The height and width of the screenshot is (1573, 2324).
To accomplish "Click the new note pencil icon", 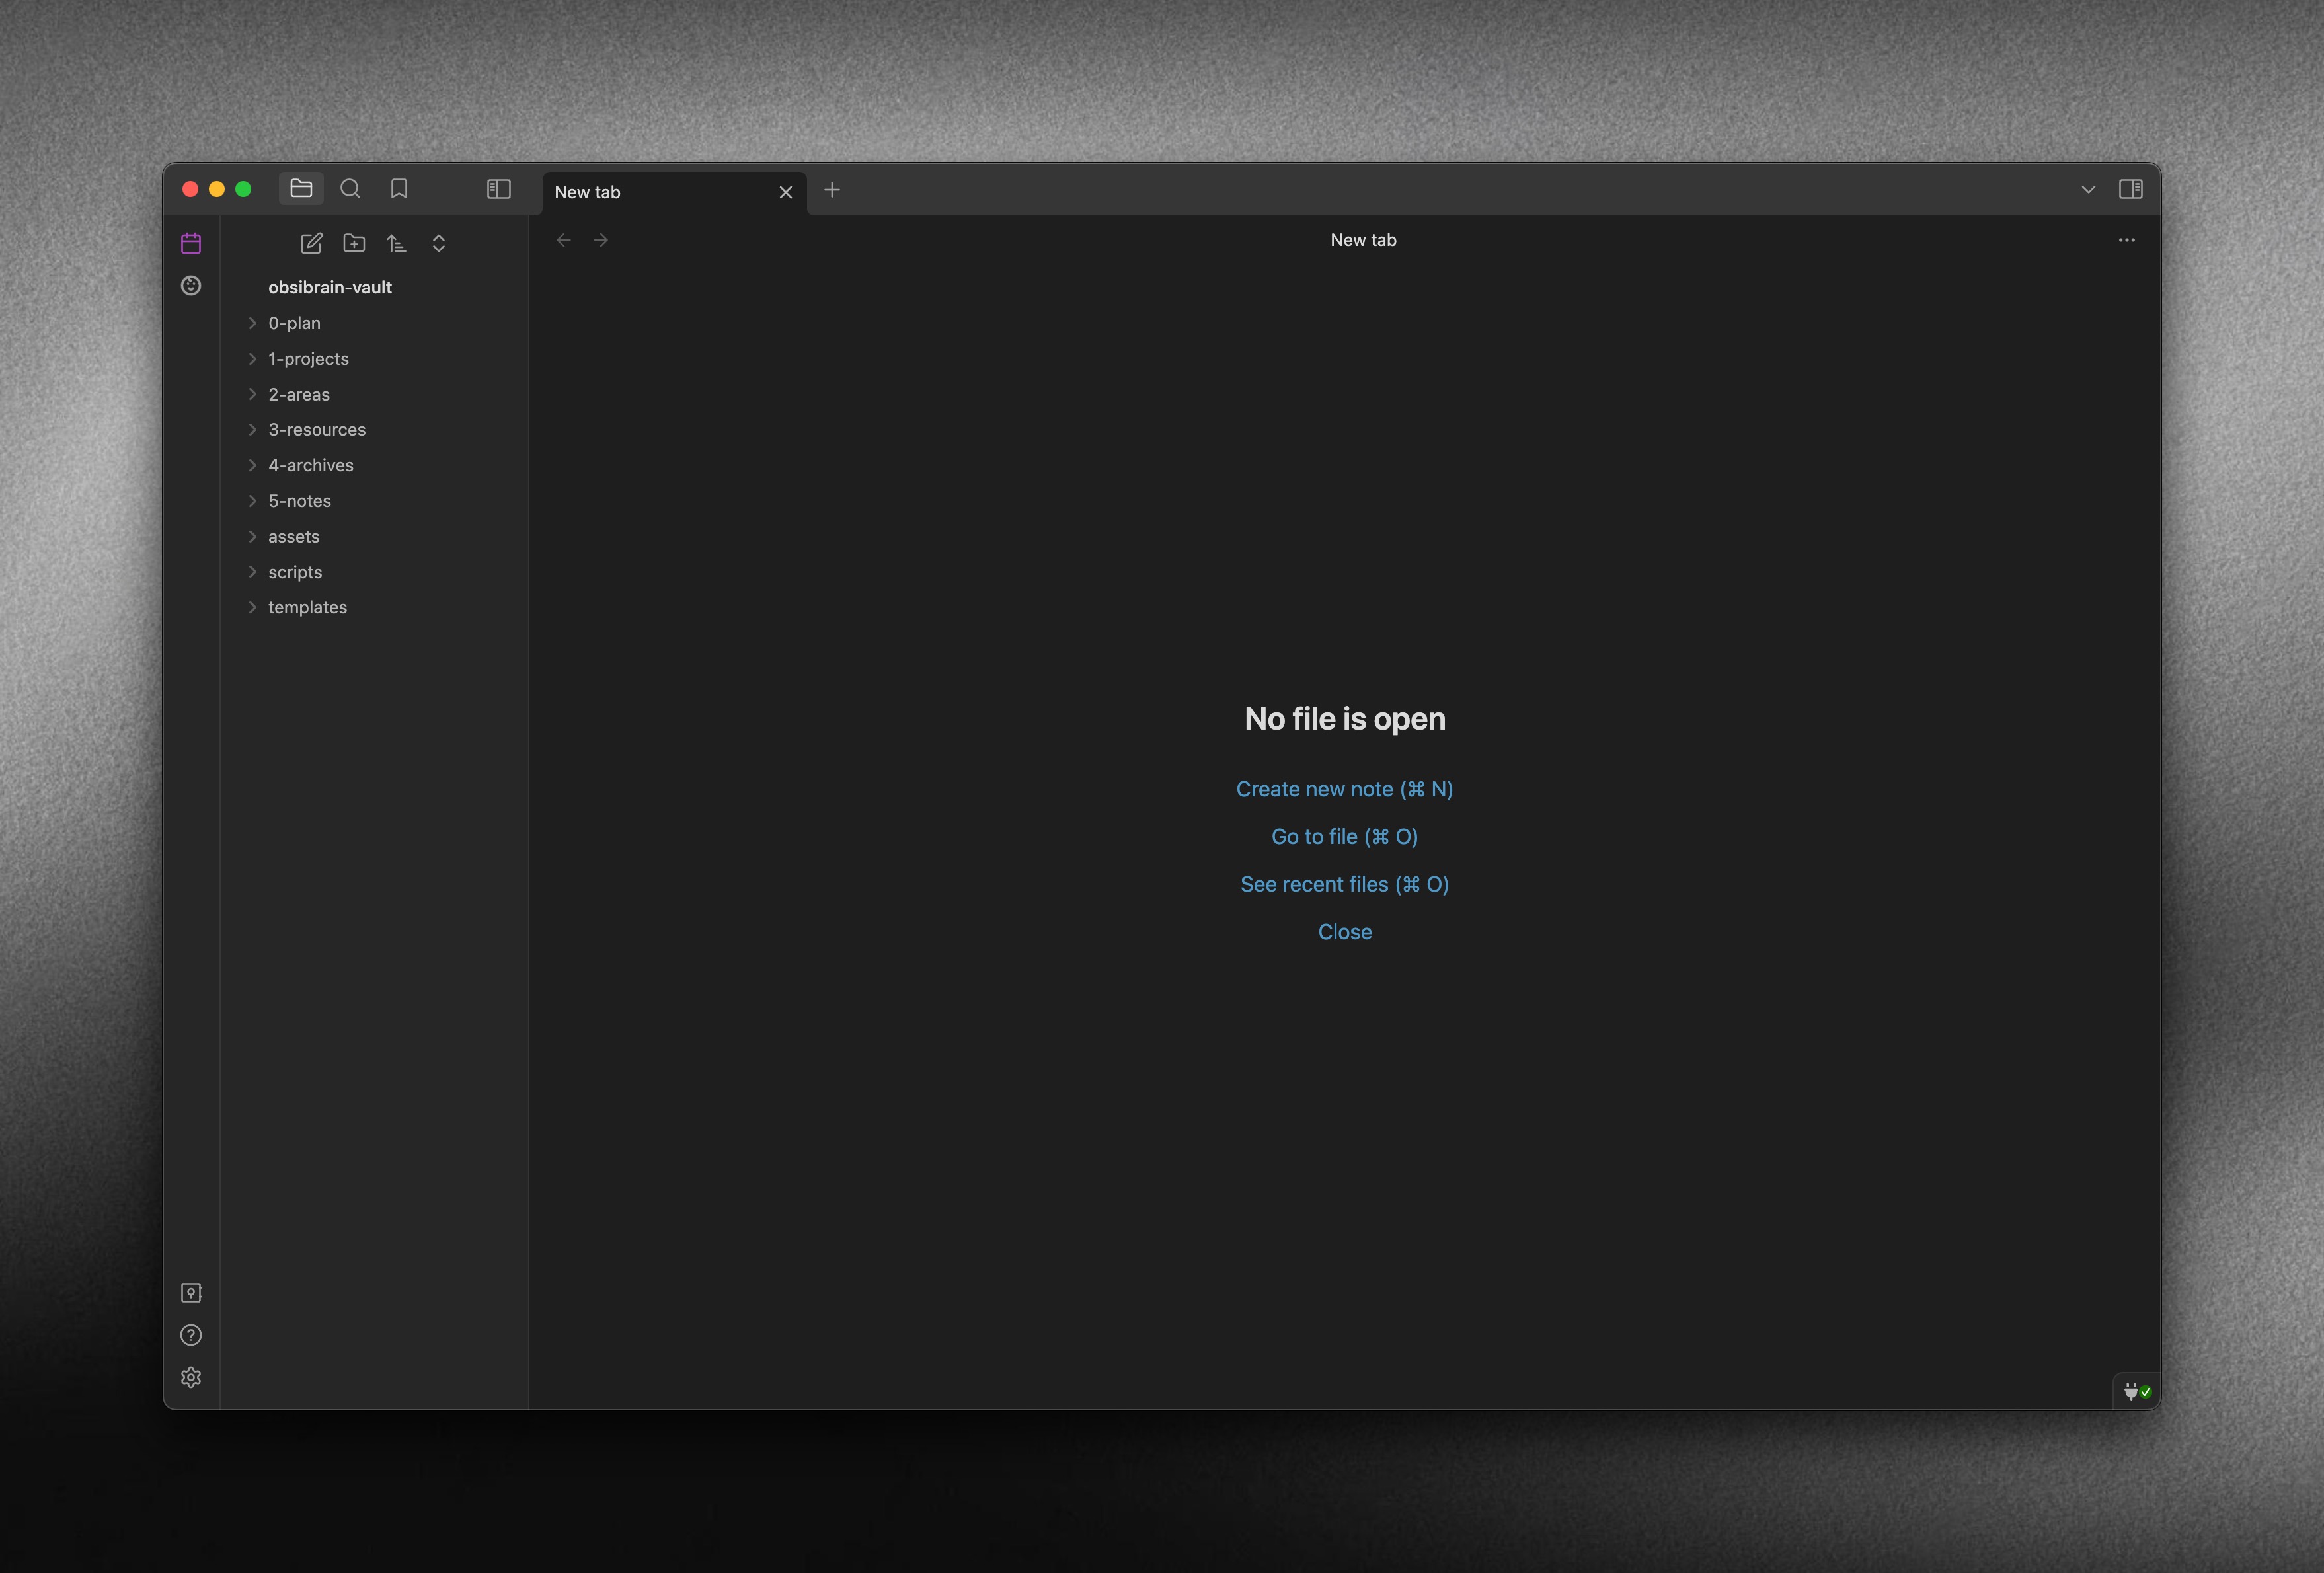I will (311, 243).
